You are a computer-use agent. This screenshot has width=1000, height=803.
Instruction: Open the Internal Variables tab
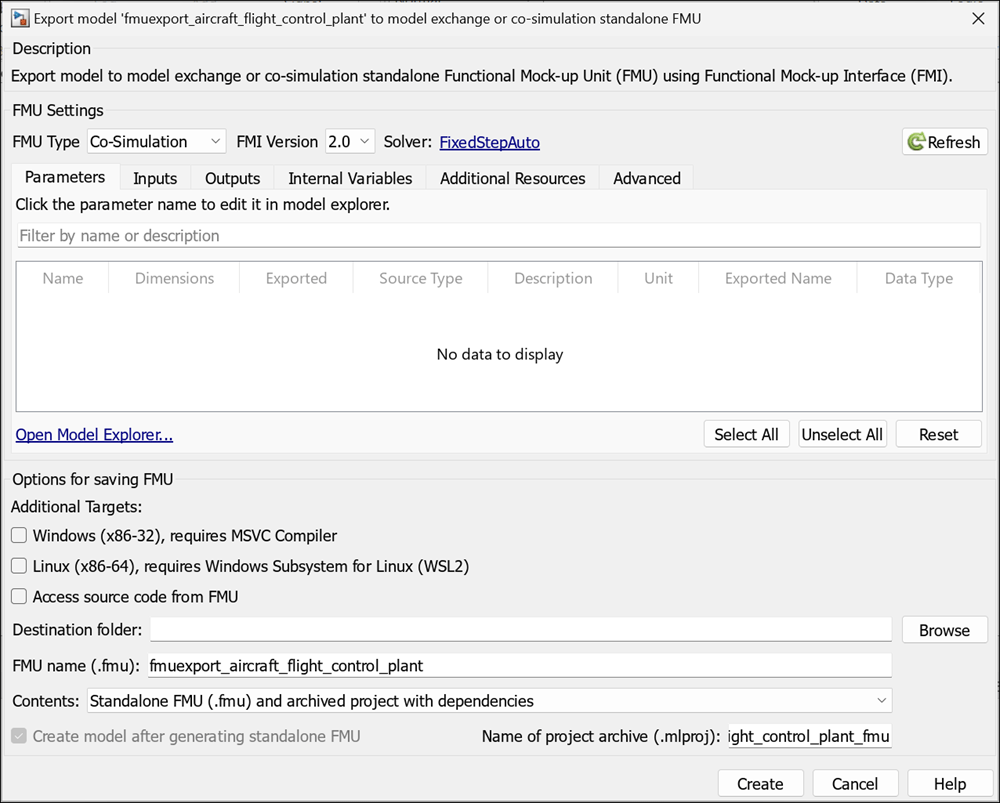350,178
